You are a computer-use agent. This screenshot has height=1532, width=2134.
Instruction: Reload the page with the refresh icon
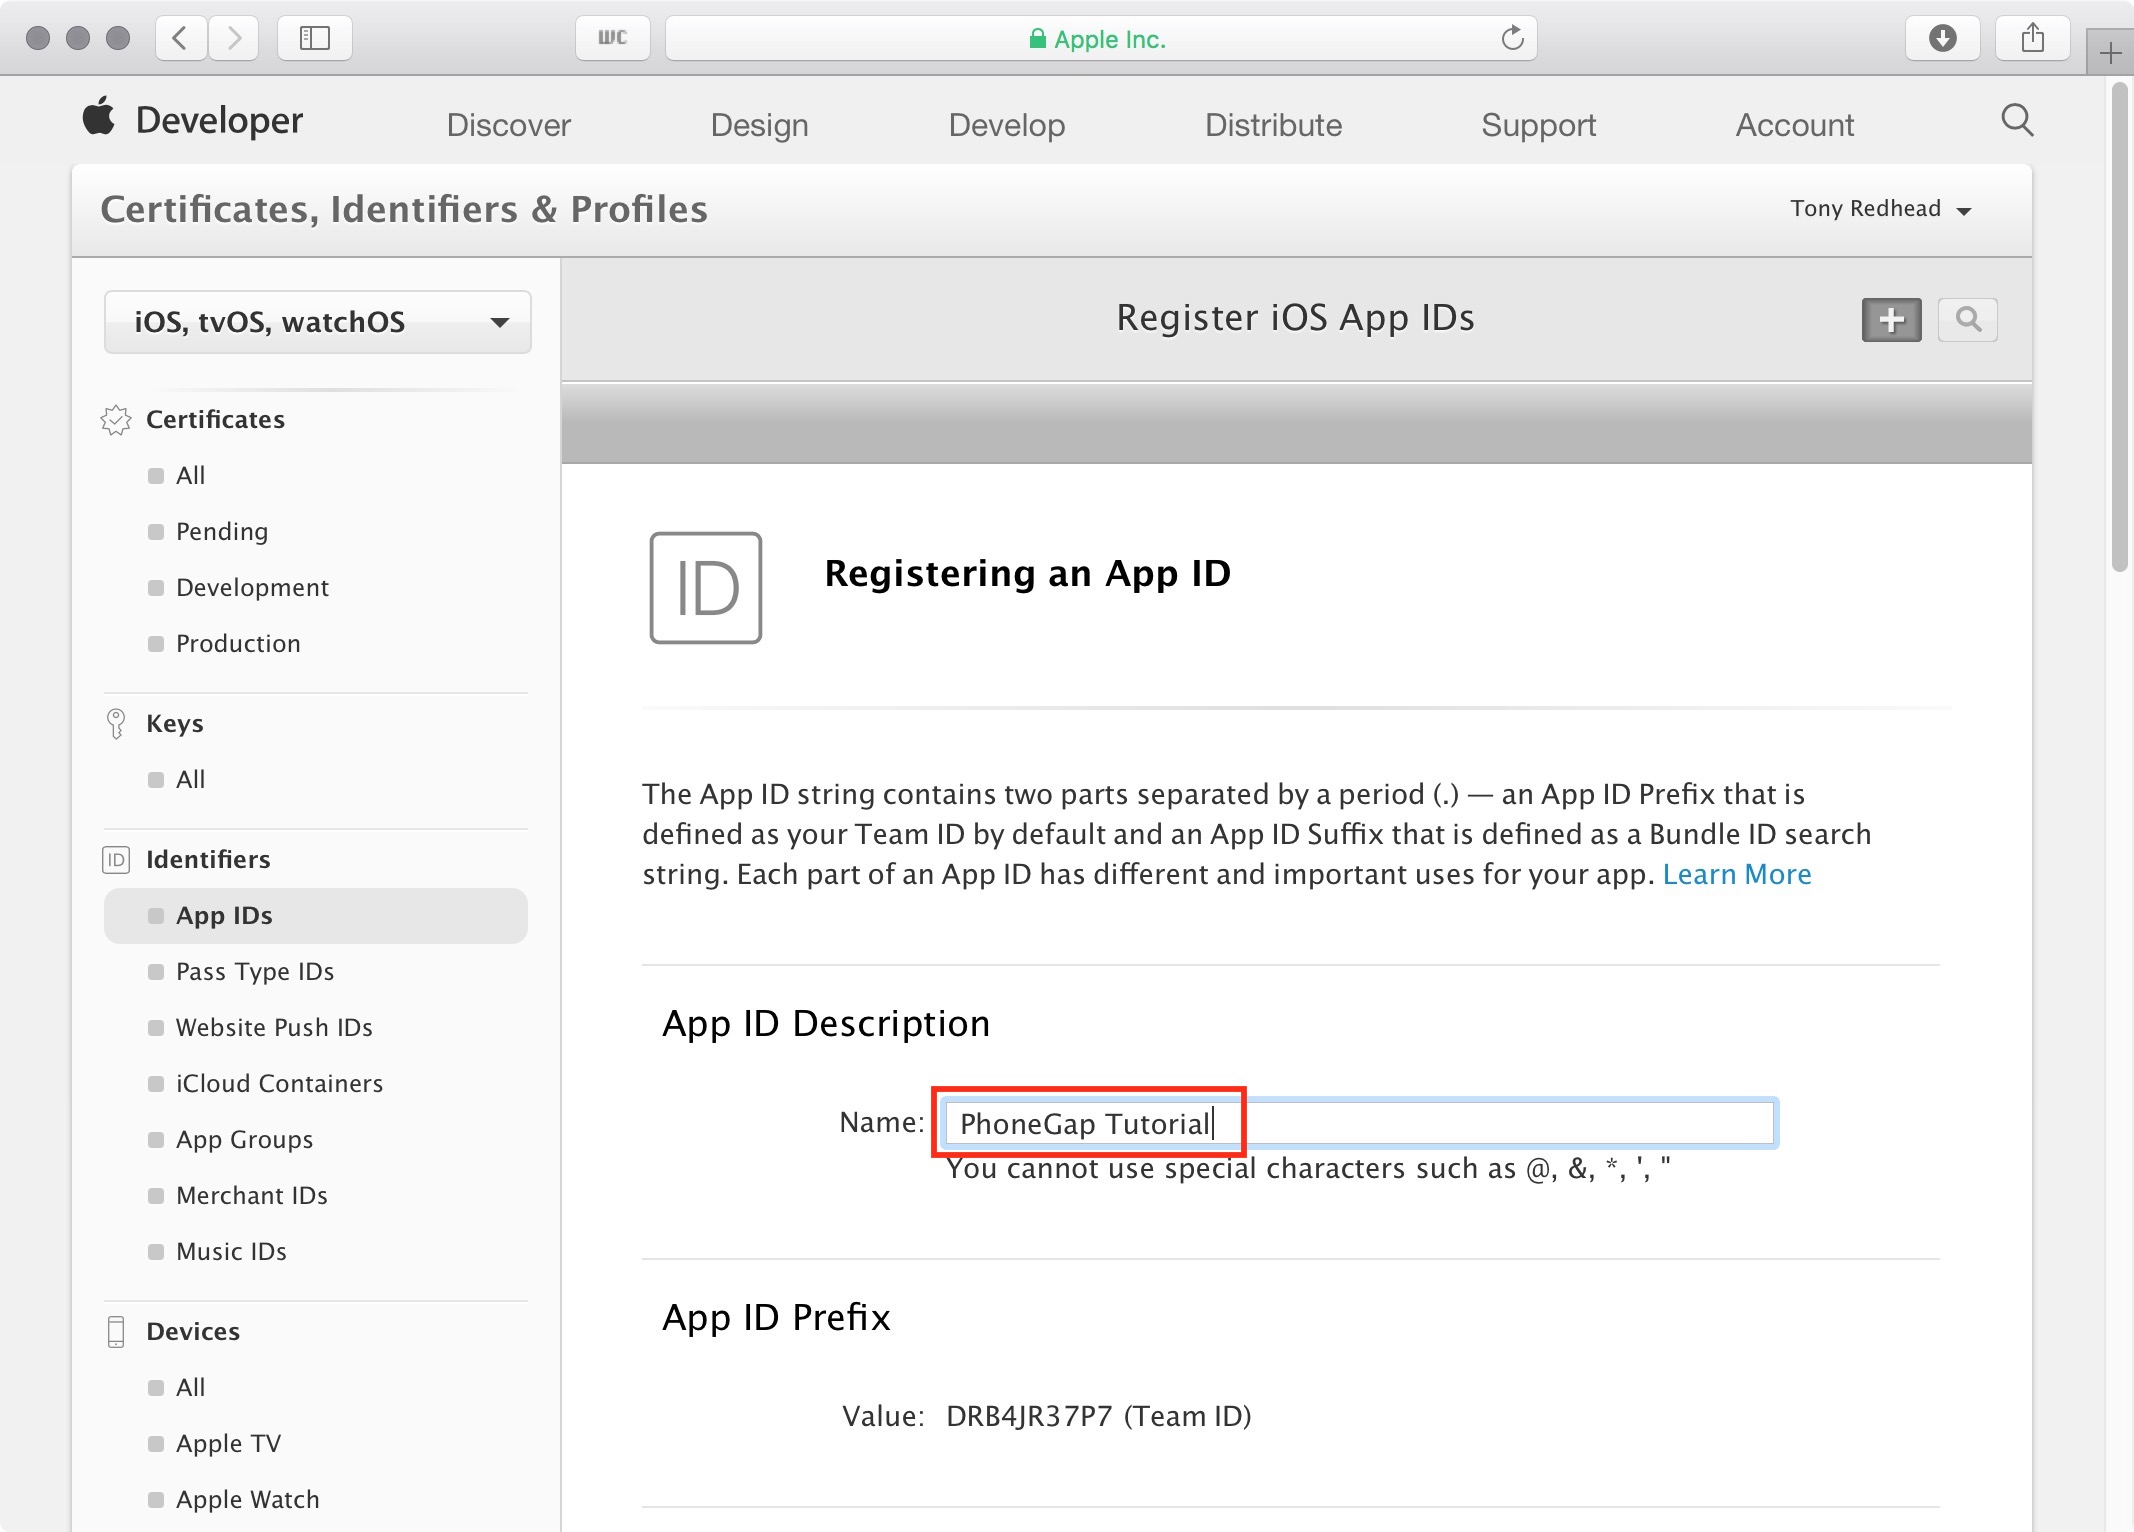1512,38
